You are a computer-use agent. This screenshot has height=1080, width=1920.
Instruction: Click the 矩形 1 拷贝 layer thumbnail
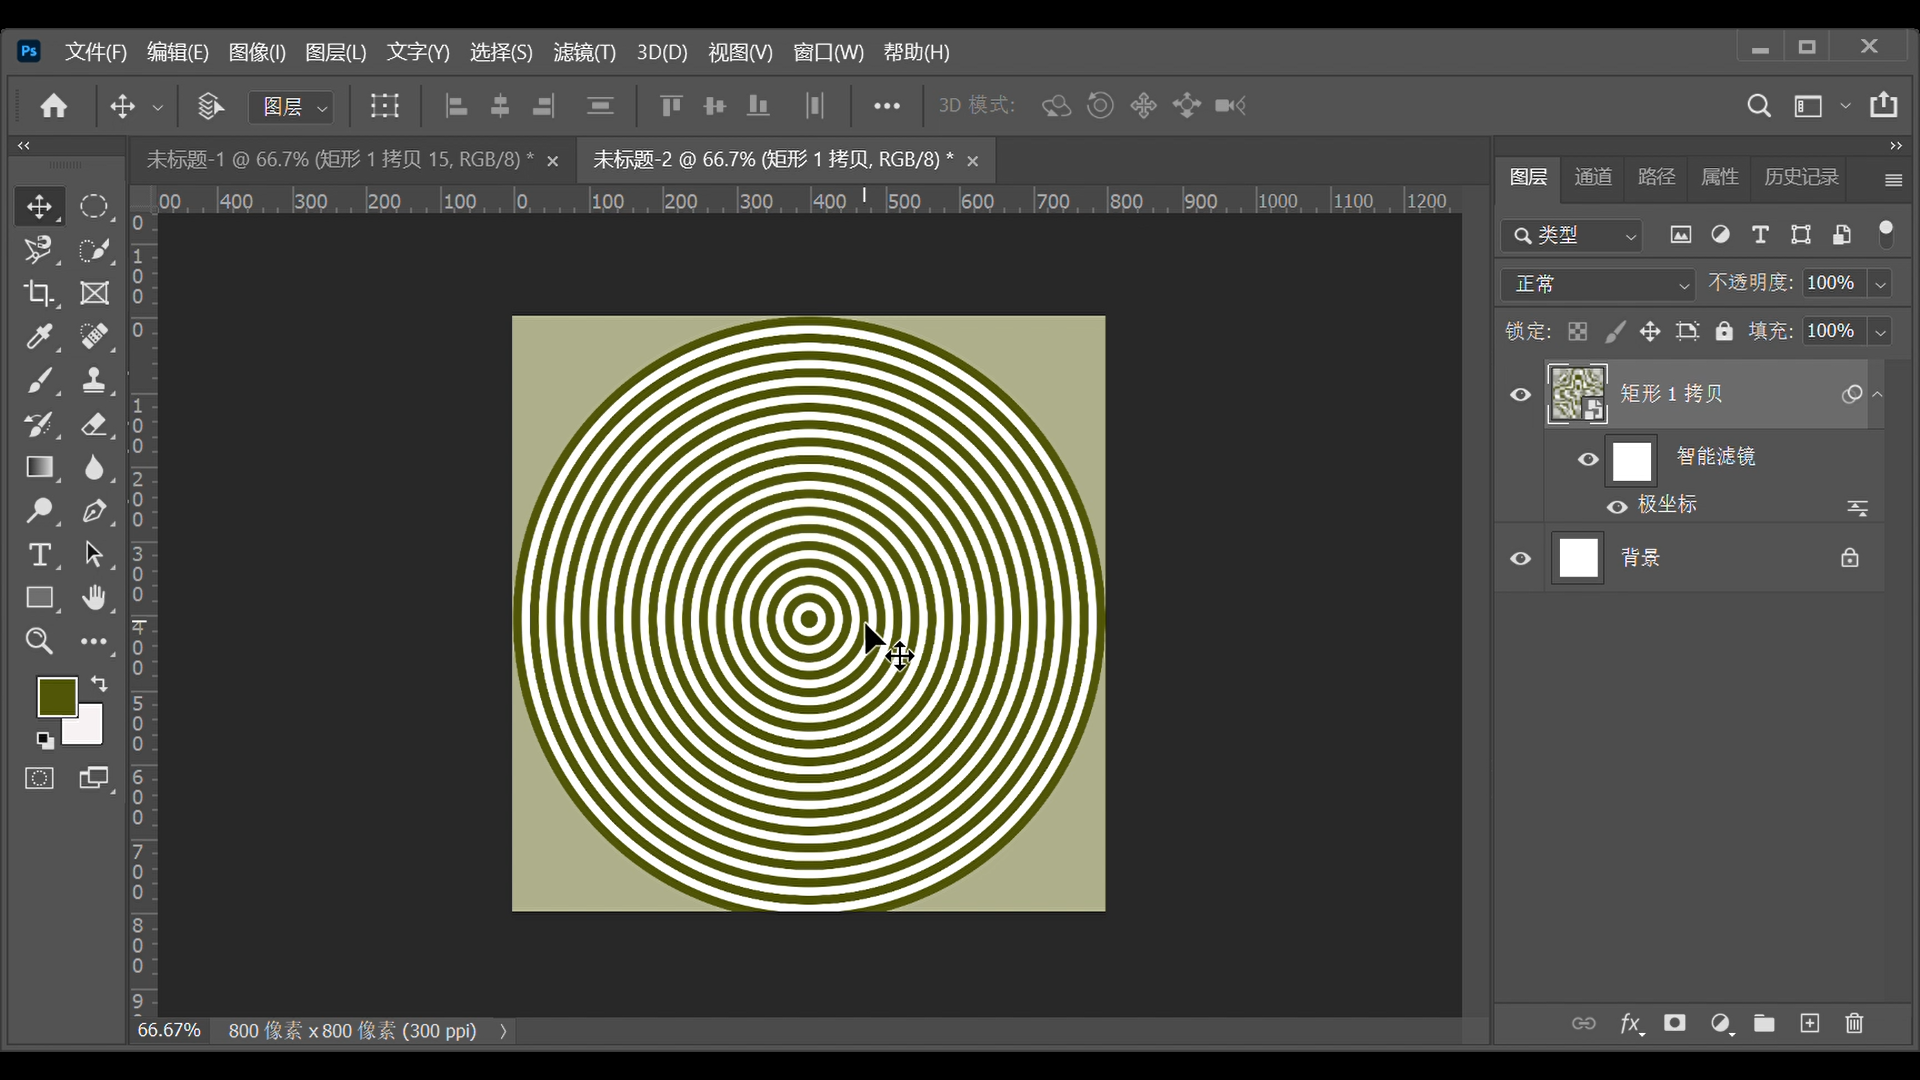[x=1578, y=394]
